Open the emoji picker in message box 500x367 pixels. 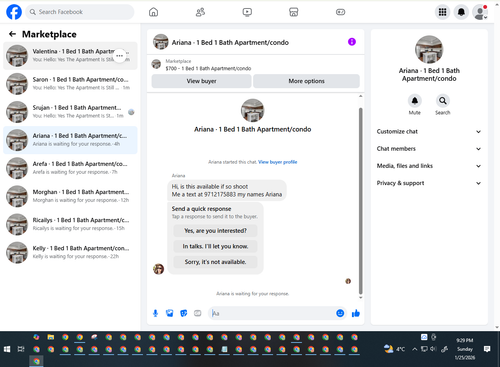click(340, 313)
